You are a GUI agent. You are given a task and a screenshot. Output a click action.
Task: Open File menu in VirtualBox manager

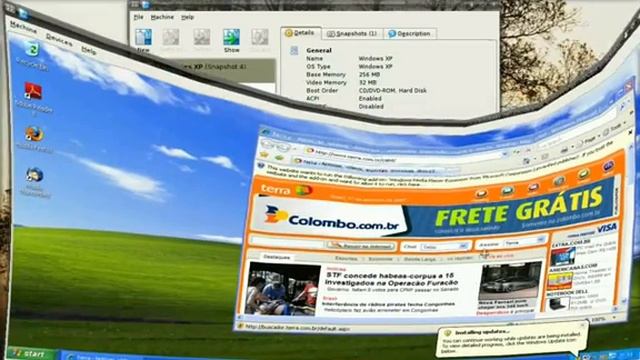click(139, 17)
